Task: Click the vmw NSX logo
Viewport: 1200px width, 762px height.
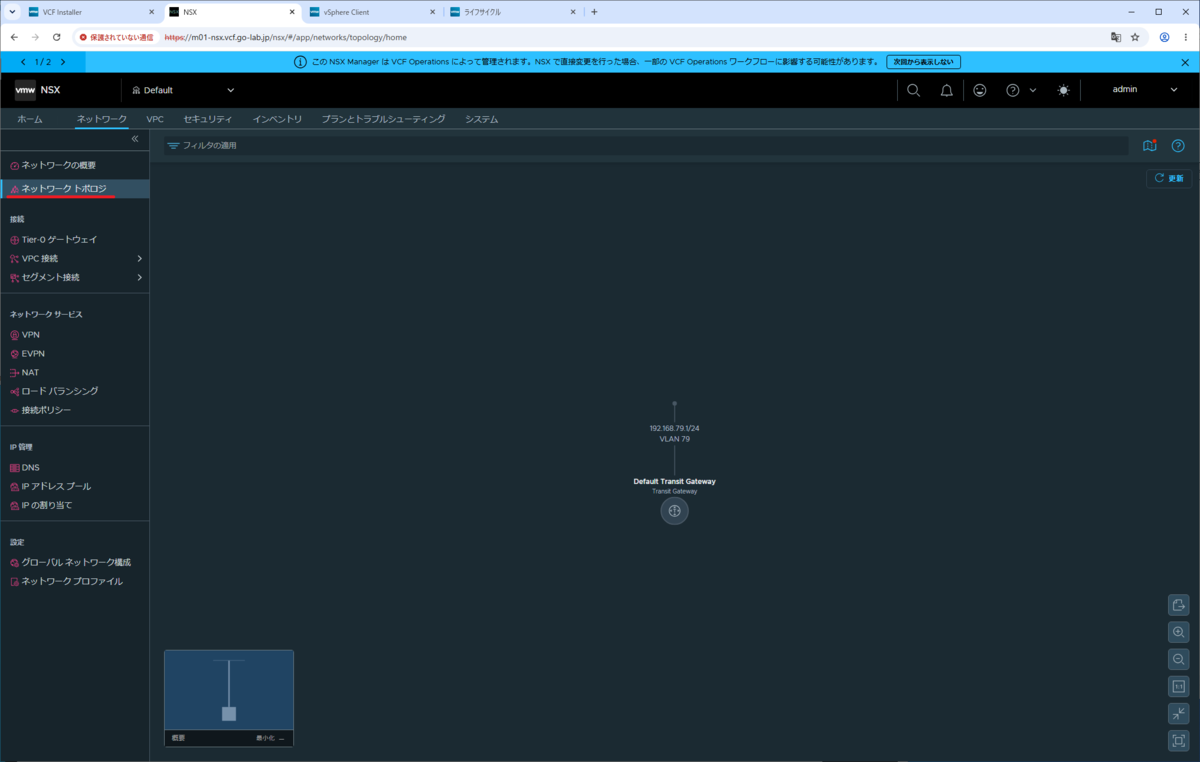Action: (38, 90)
